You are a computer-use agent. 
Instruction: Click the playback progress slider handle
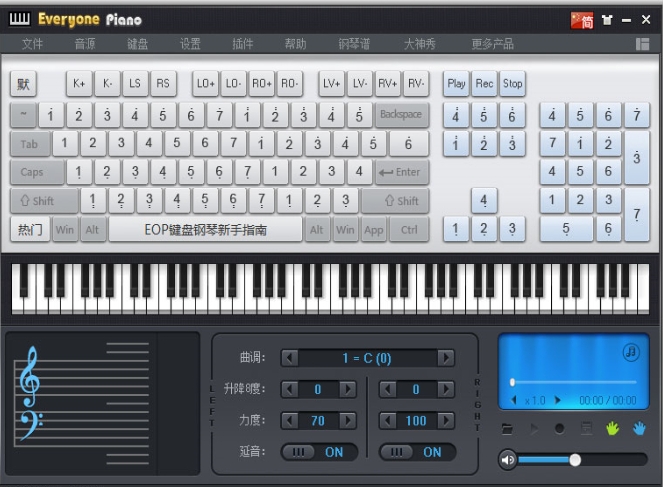[x=512, y=382]
